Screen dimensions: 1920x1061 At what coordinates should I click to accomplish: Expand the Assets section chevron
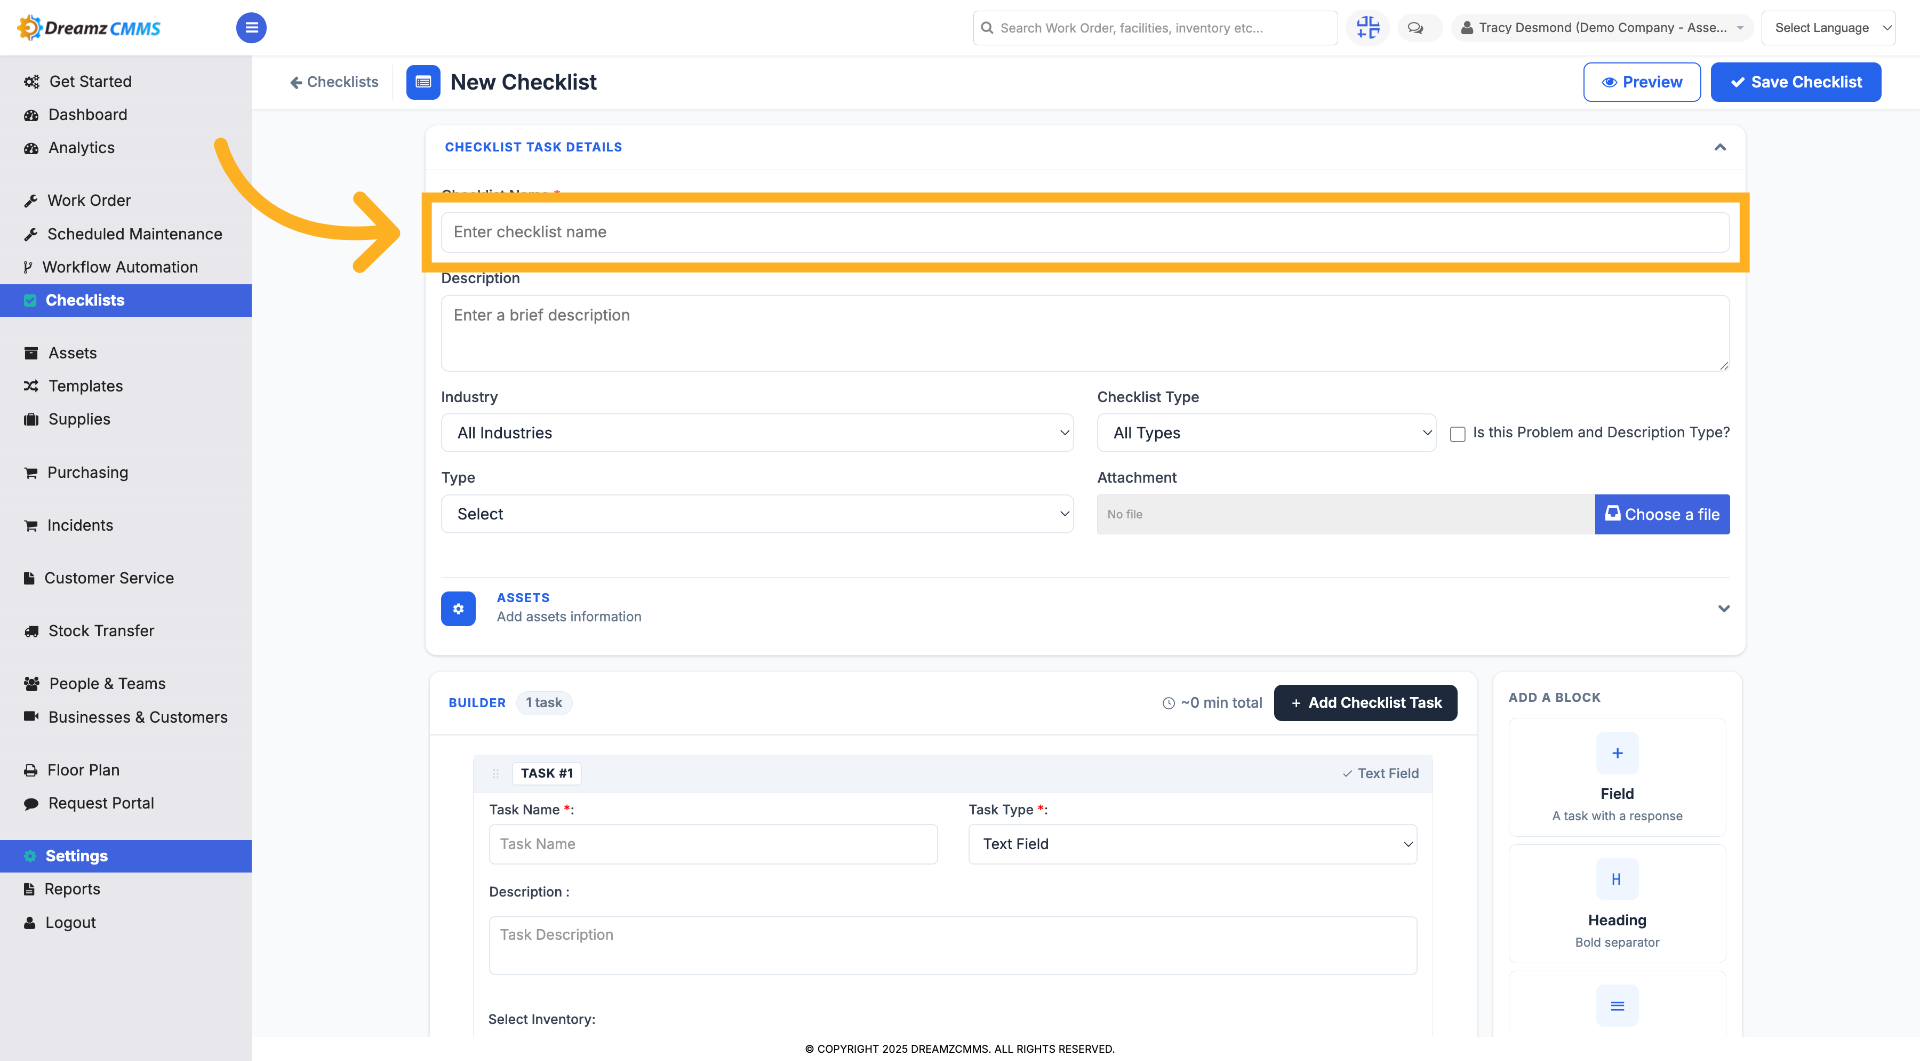pos(1723,608)
